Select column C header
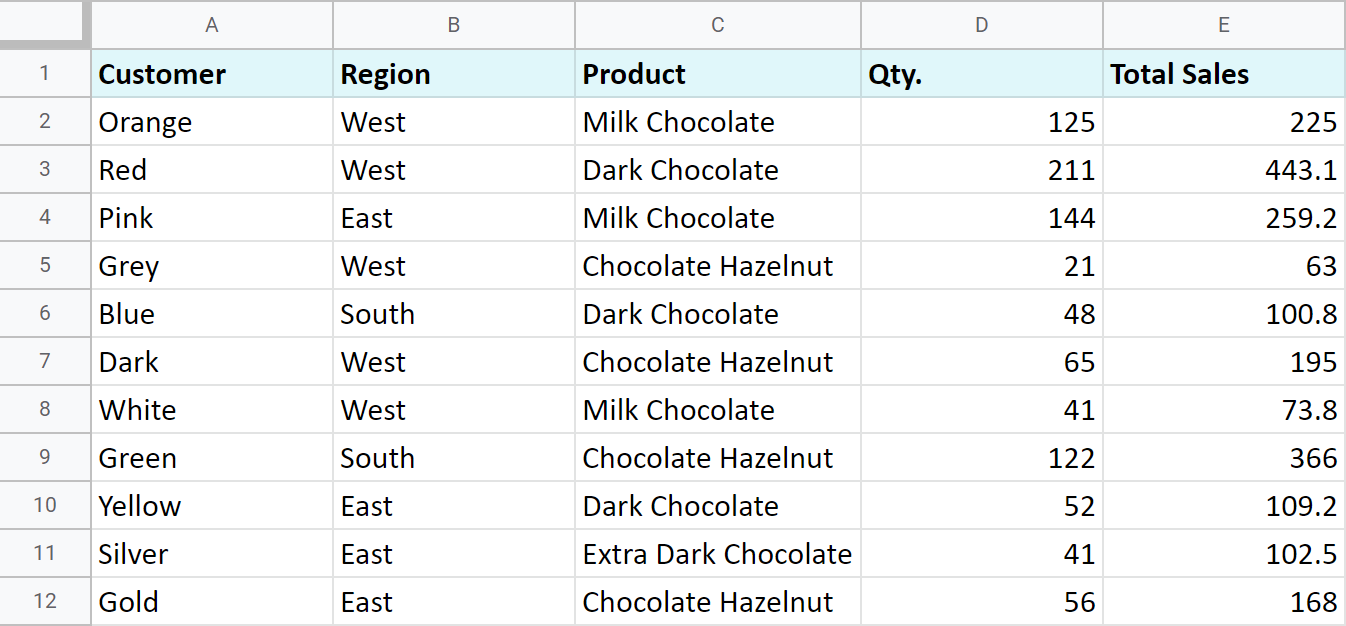Viewport: 1346px width, 626px height. click(x=717, y=26)
